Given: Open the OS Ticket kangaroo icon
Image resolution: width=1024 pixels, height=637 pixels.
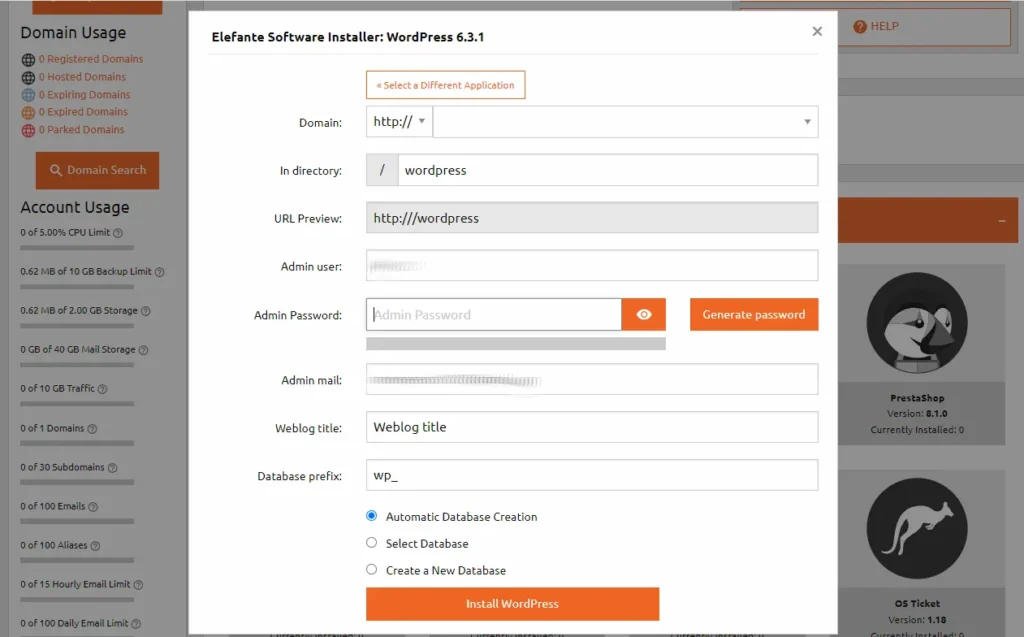Looking at the screenshot, I should tap(917, 528).
